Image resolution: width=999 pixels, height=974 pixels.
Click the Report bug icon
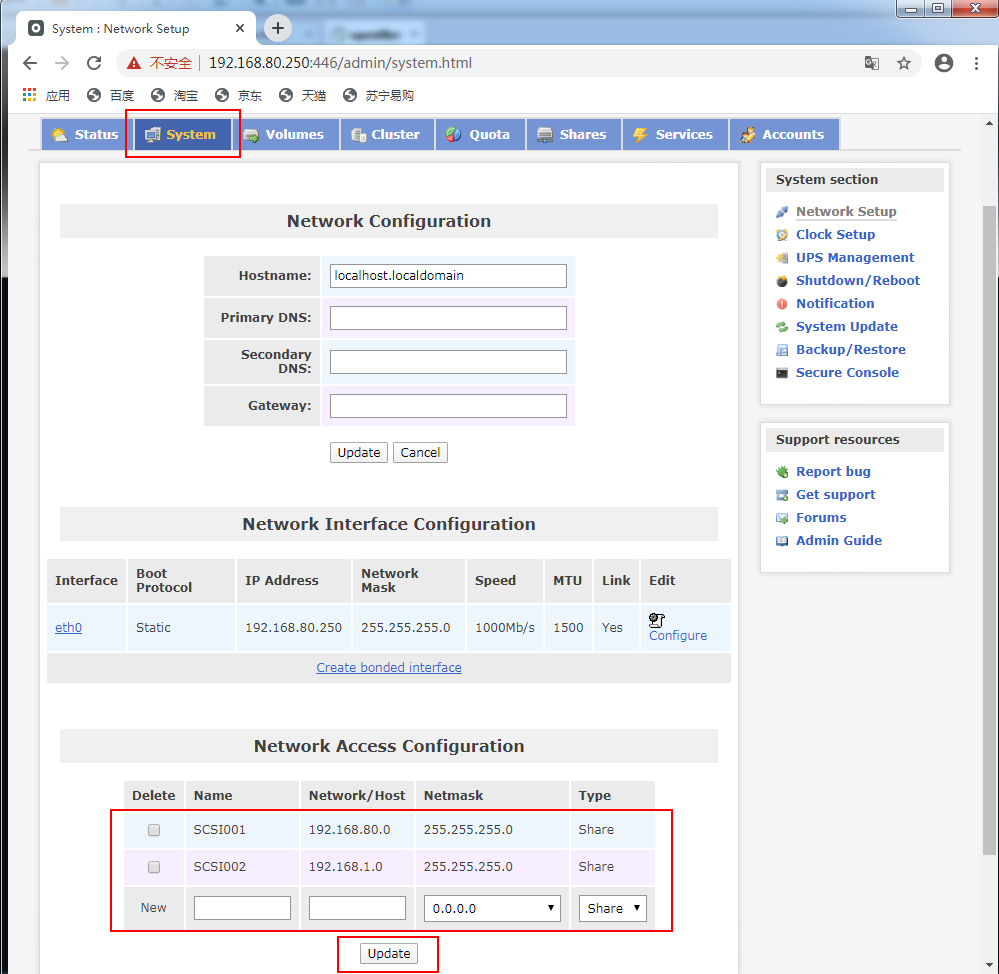(782, 471)
